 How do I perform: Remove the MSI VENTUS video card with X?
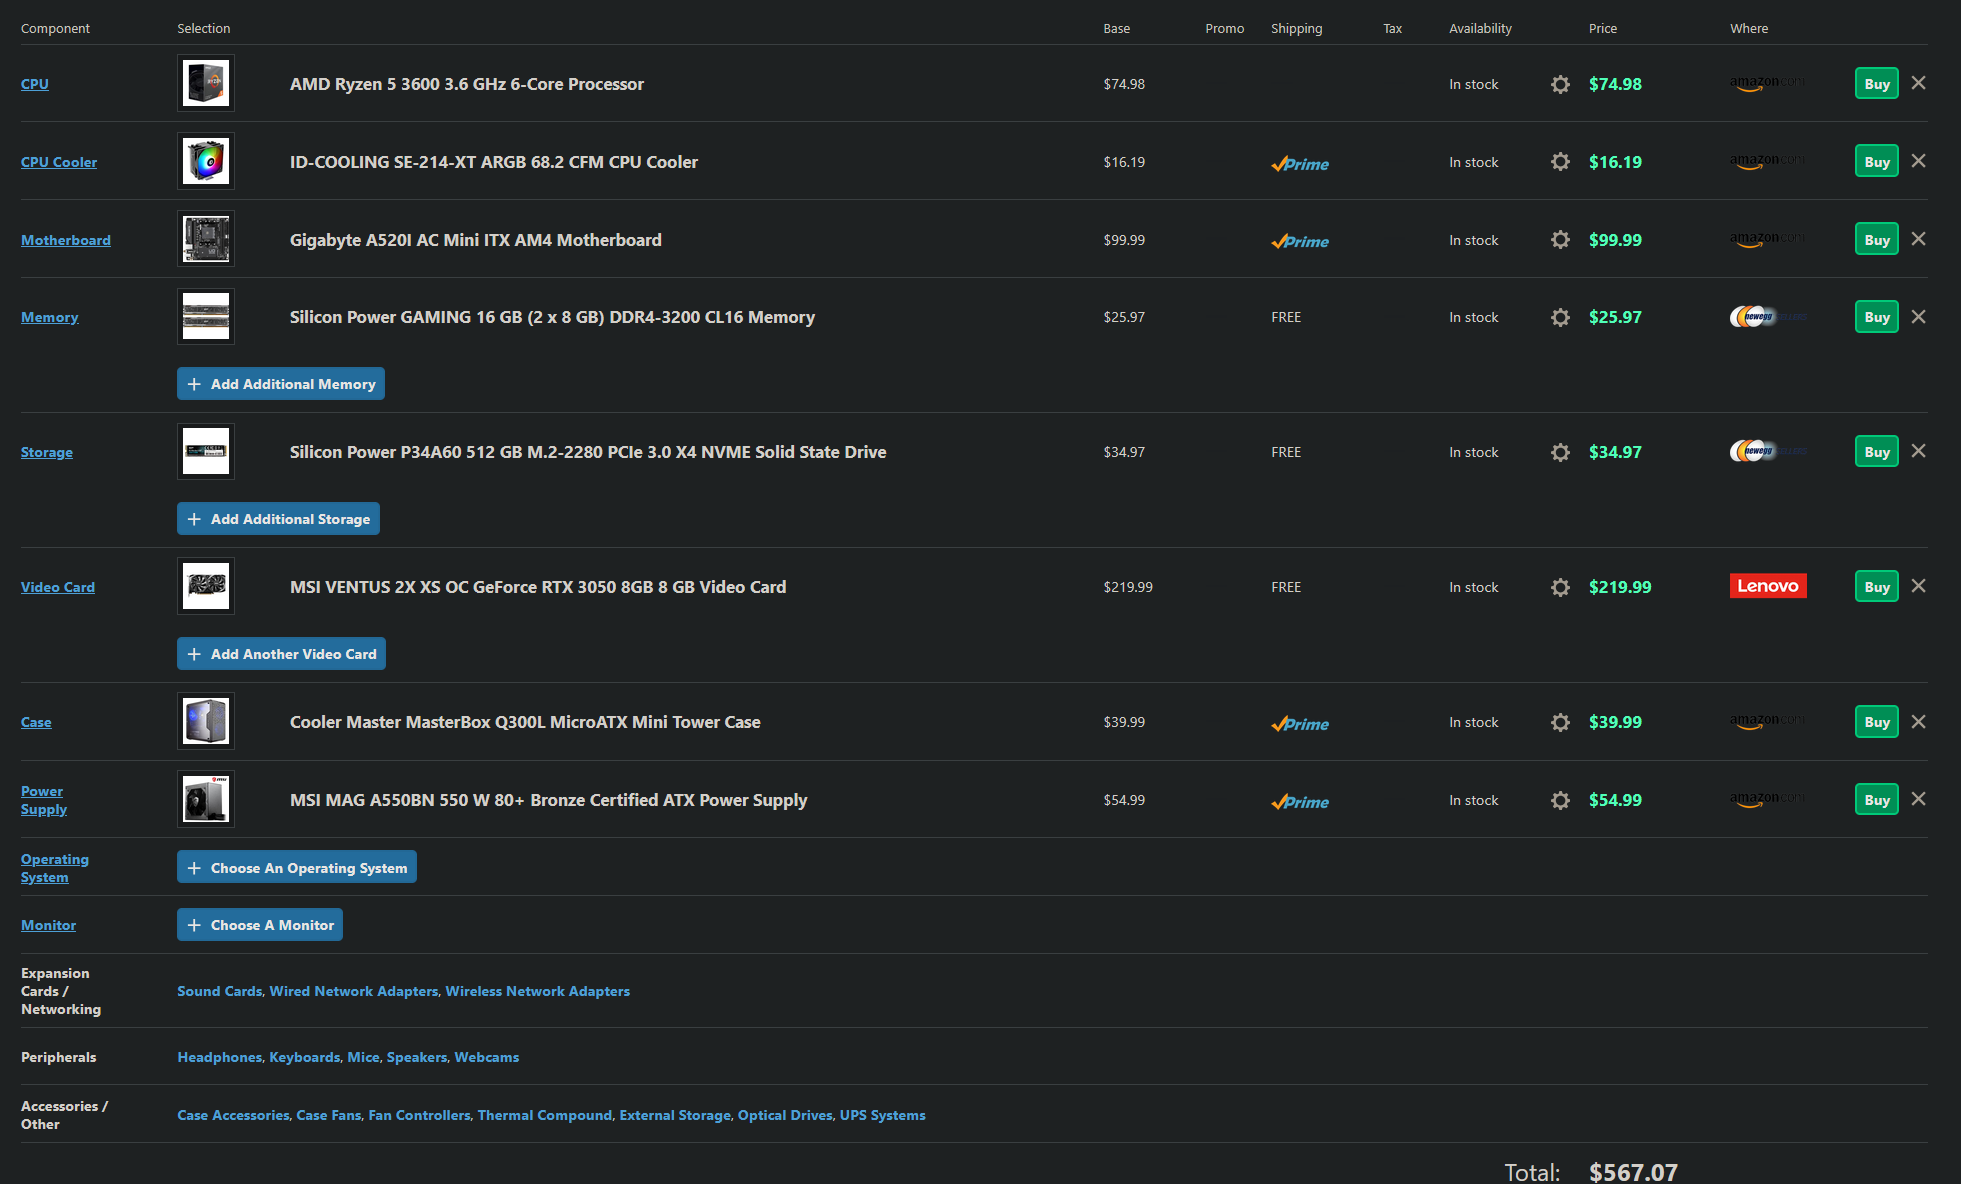(x=1918, y=586)
